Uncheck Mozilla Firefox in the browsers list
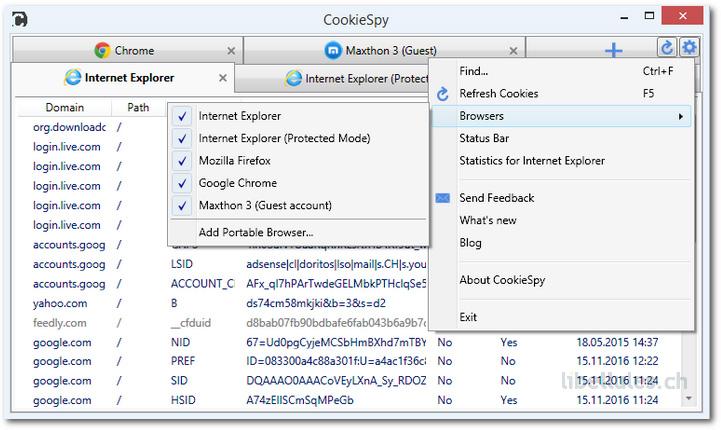This screenshot has height=430, width=721. (182, 161)
